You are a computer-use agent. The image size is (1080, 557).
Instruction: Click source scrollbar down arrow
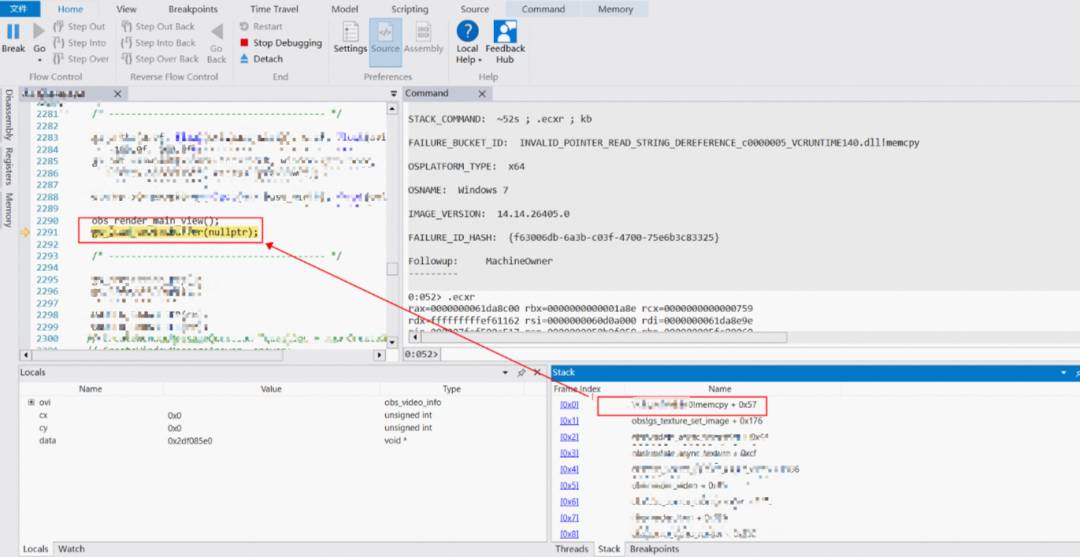point(392,342)
